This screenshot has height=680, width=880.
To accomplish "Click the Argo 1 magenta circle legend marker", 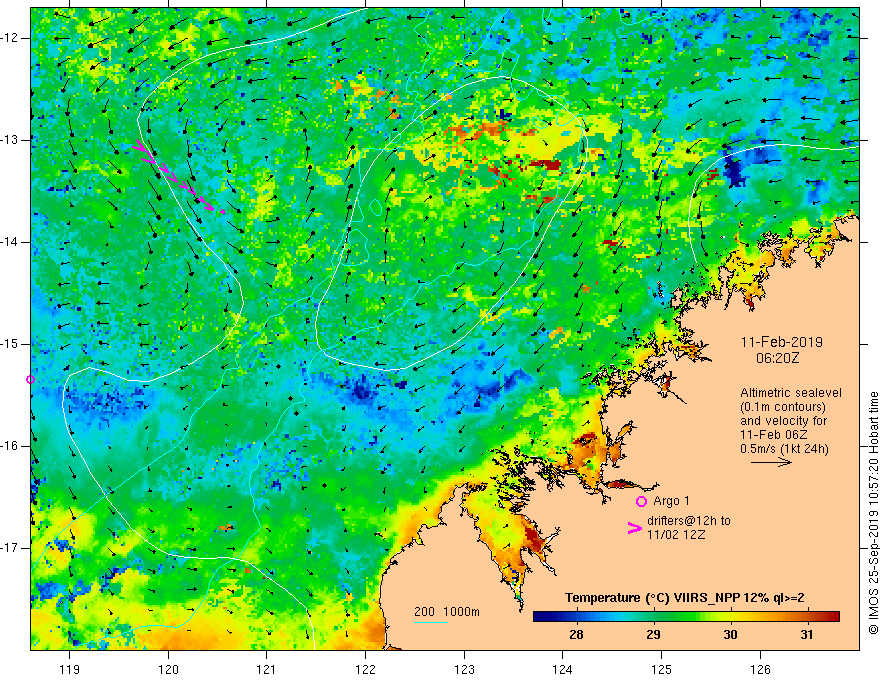I will (641, 501).
